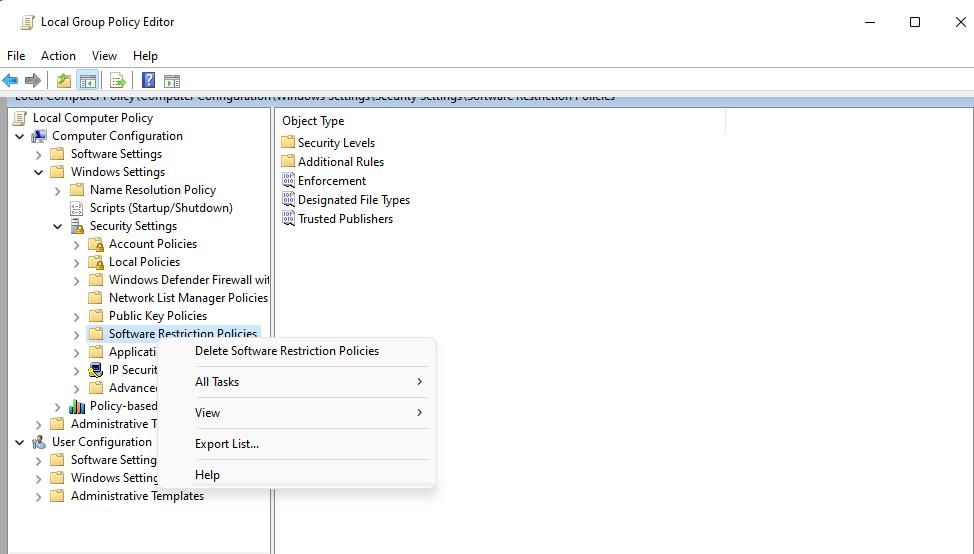Select Windows Defender Firewall tree item
The height and width of the screenshot is (554, 974).
click(x=189, y=280)
